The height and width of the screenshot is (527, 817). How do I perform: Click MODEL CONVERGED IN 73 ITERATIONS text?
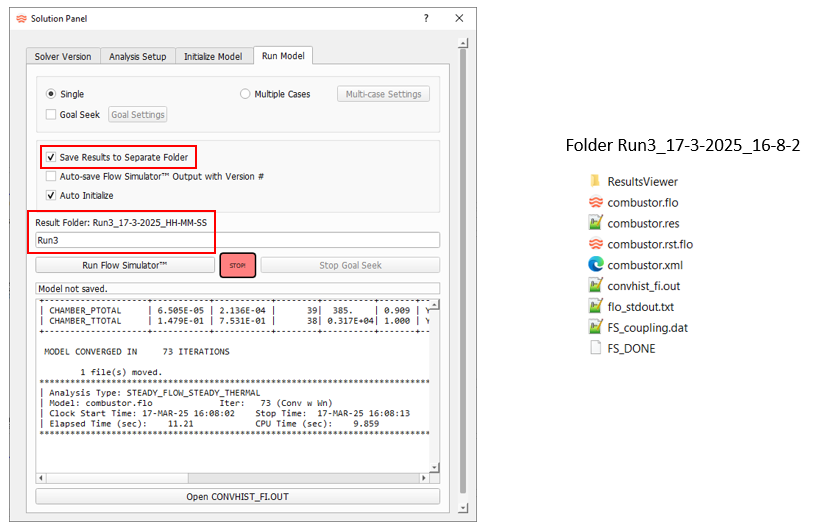137,352
